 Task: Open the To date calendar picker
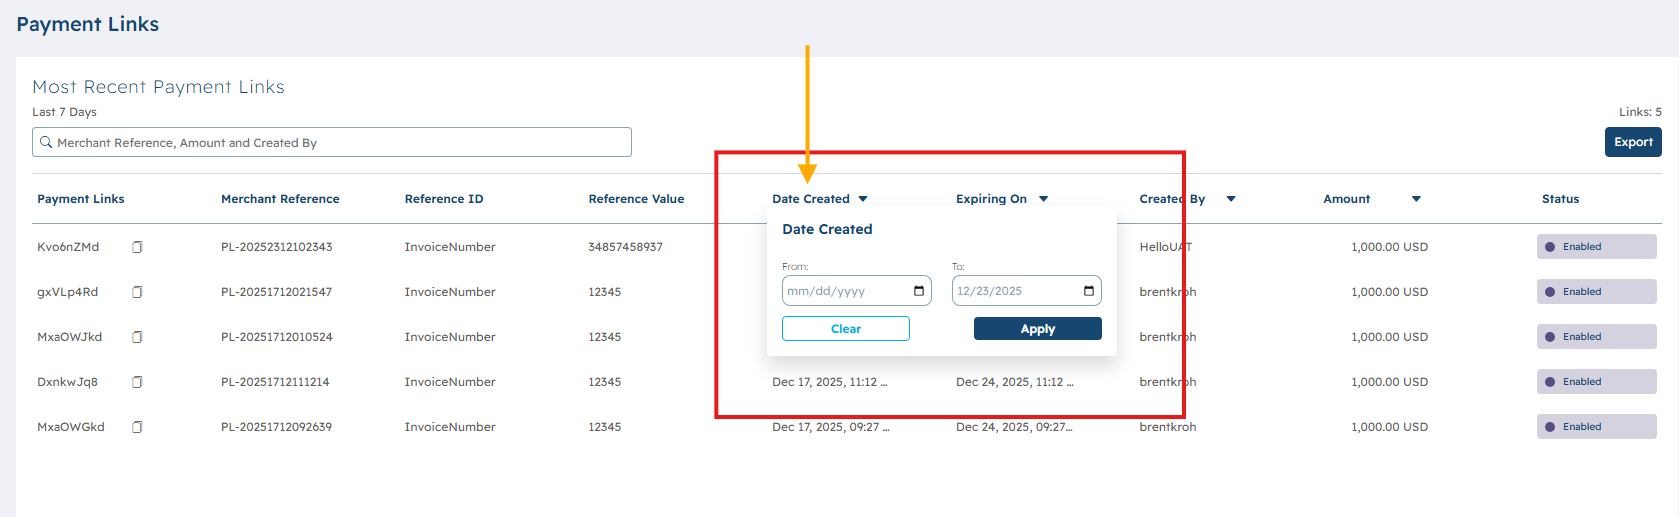coord(1088,291)
